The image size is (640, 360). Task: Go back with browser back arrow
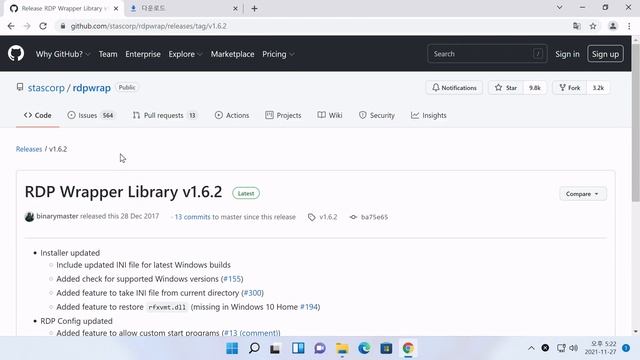(x=11, y=26)
